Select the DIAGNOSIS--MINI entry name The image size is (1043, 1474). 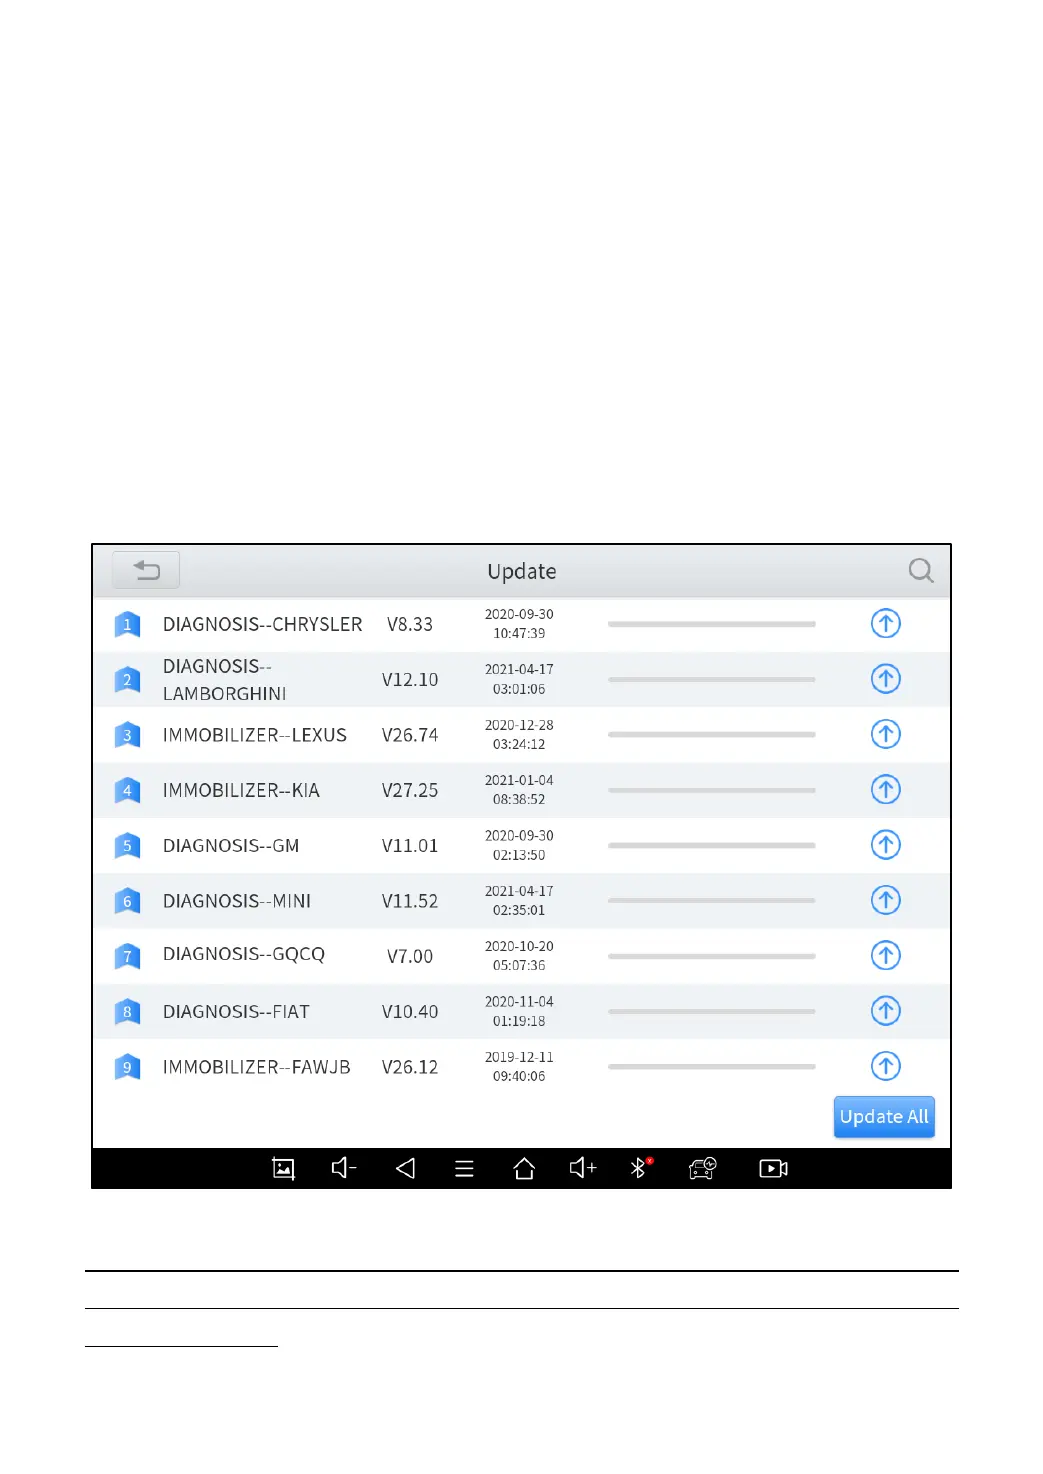[x=237, y=901]
